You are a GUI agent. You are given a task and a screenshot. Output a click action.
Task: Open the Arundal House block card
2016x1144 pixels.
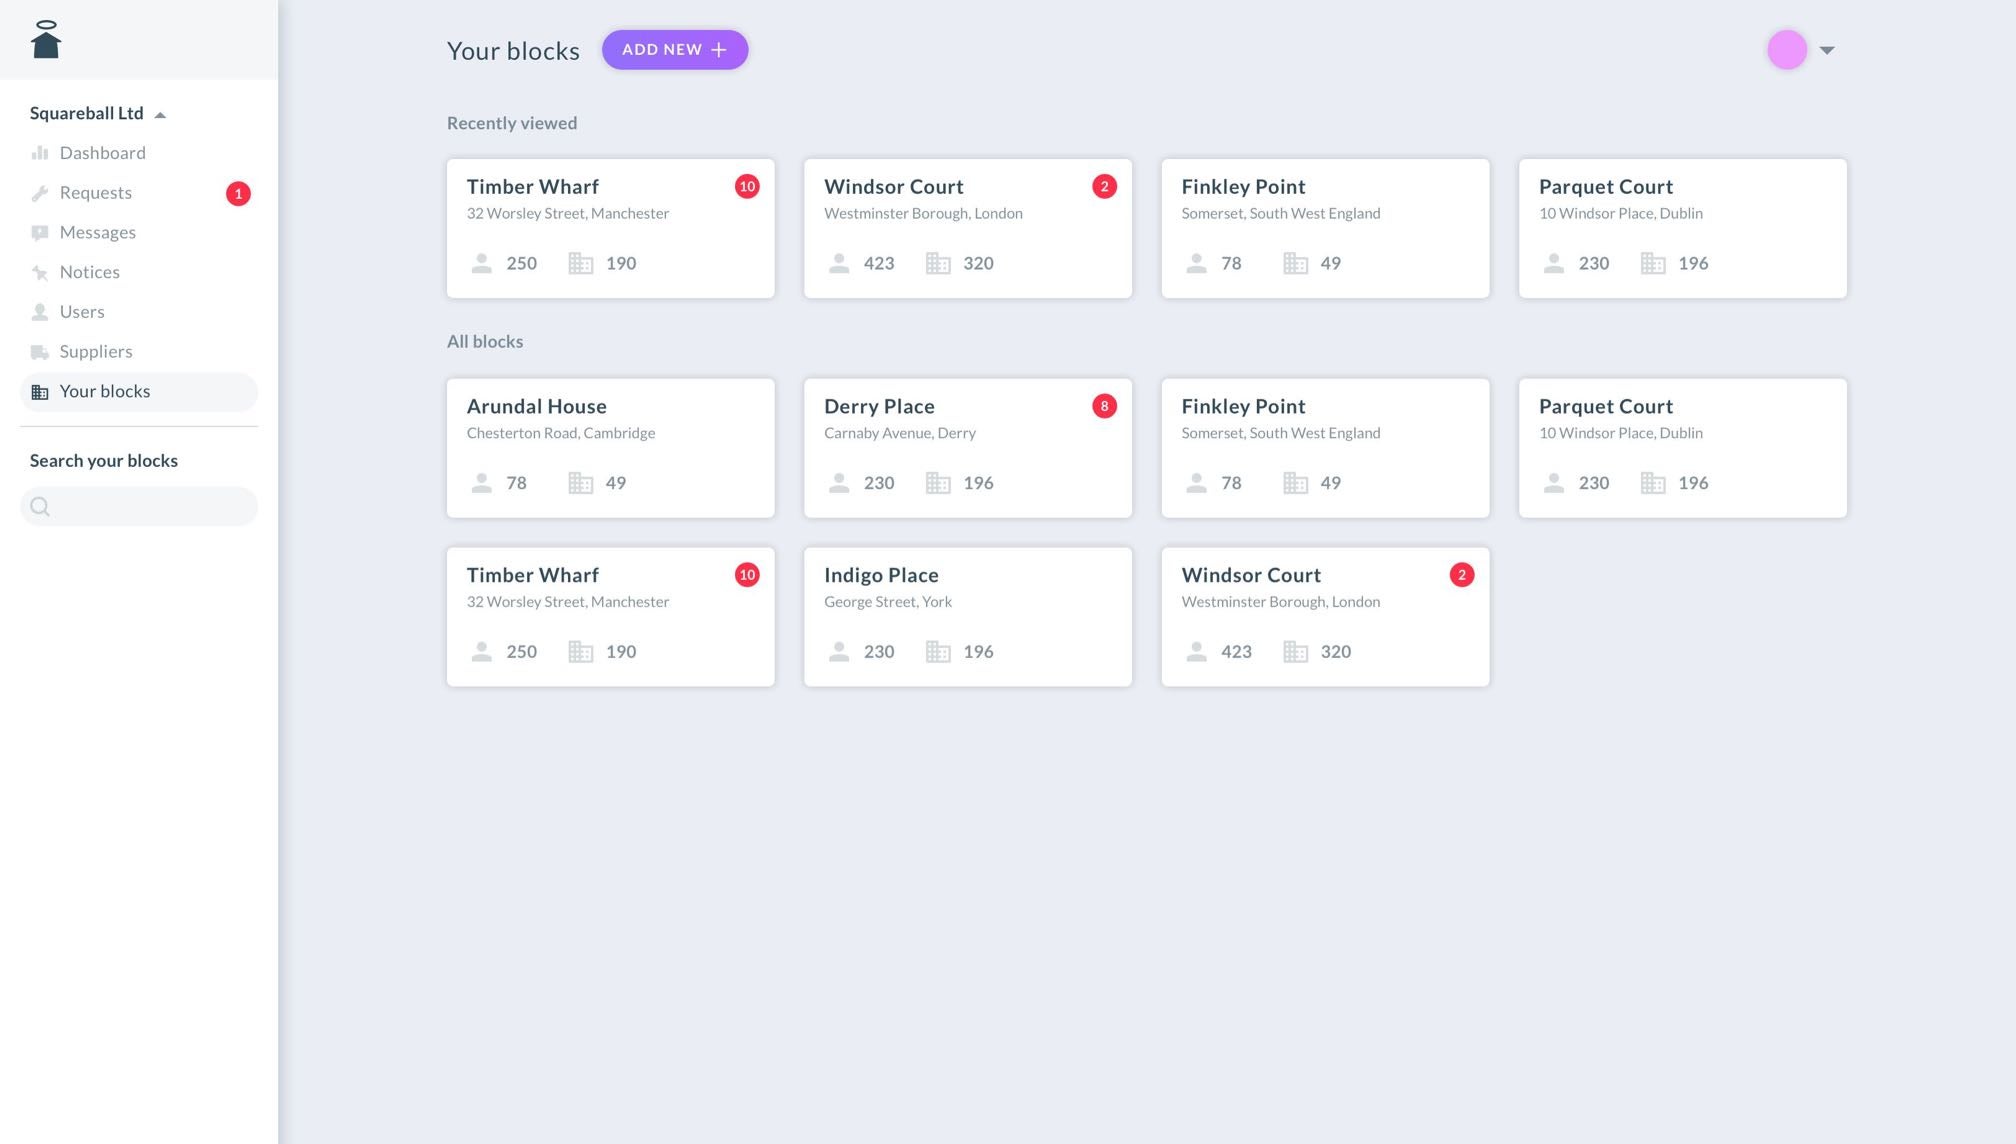(610, 447)
